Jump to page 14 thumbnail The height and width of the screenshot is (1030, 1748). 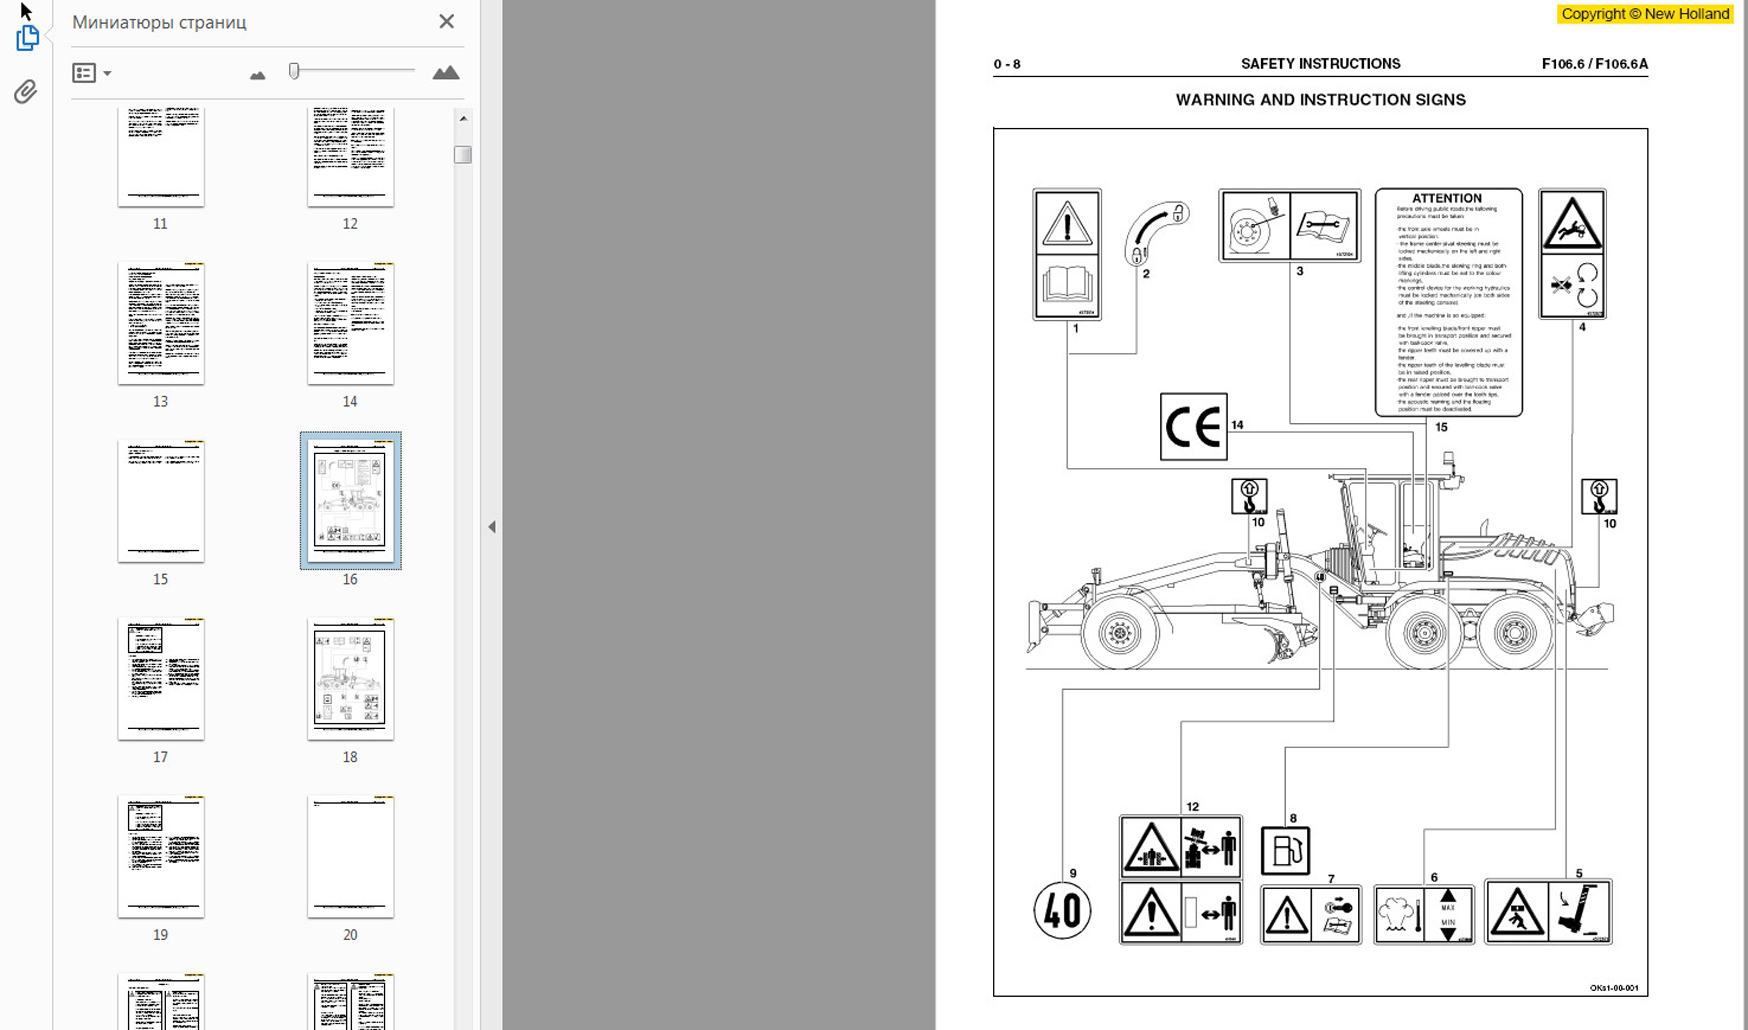point(350,323)
